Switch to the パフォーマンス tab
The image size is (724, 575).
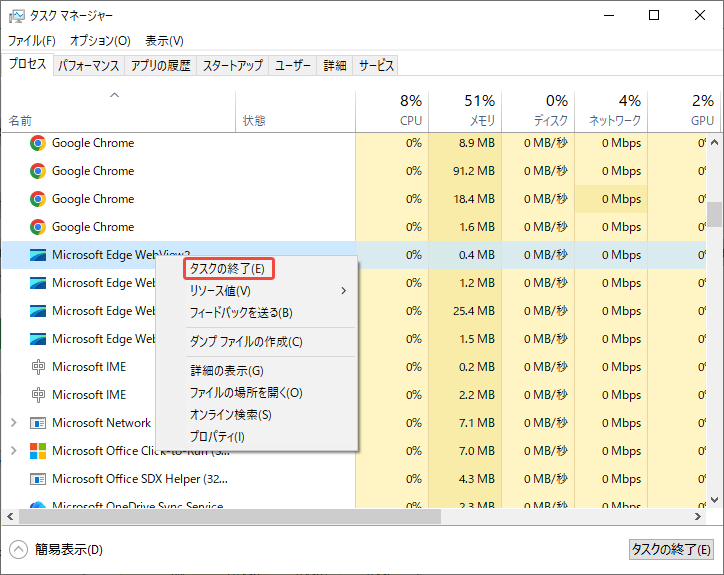(89, 66)
